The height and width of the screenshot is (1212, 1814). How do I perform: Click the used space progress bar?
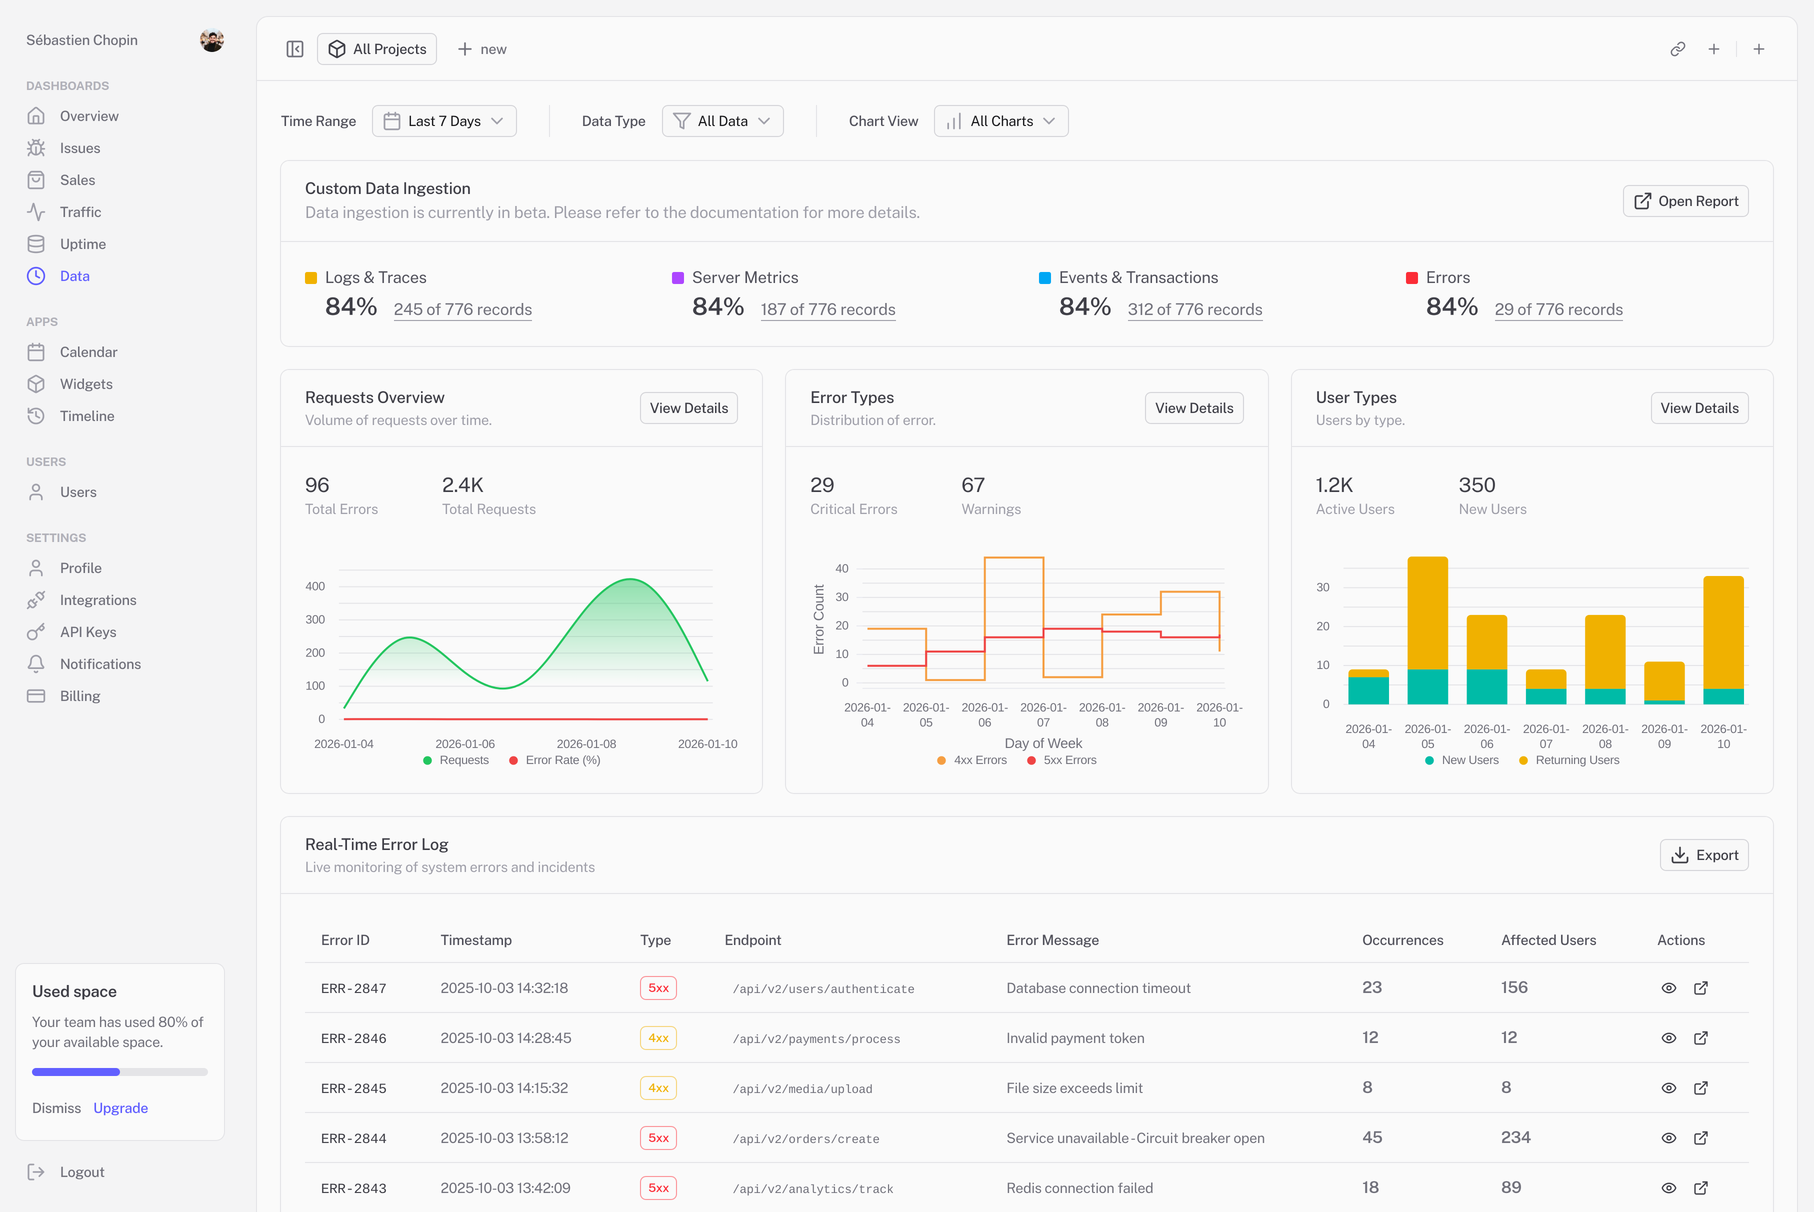[x=120, y=1072]
